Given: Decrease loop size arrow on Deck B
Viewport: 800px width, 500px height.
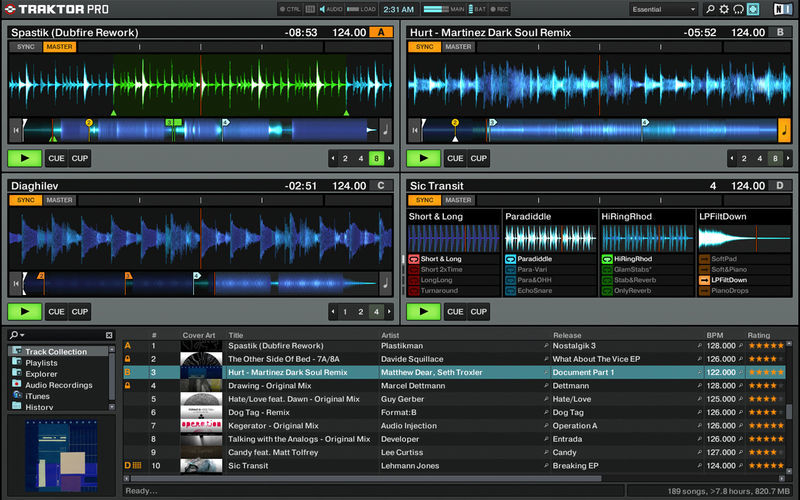Looking at the screenshot, I should pyautogui.click(x=732, y=159).
